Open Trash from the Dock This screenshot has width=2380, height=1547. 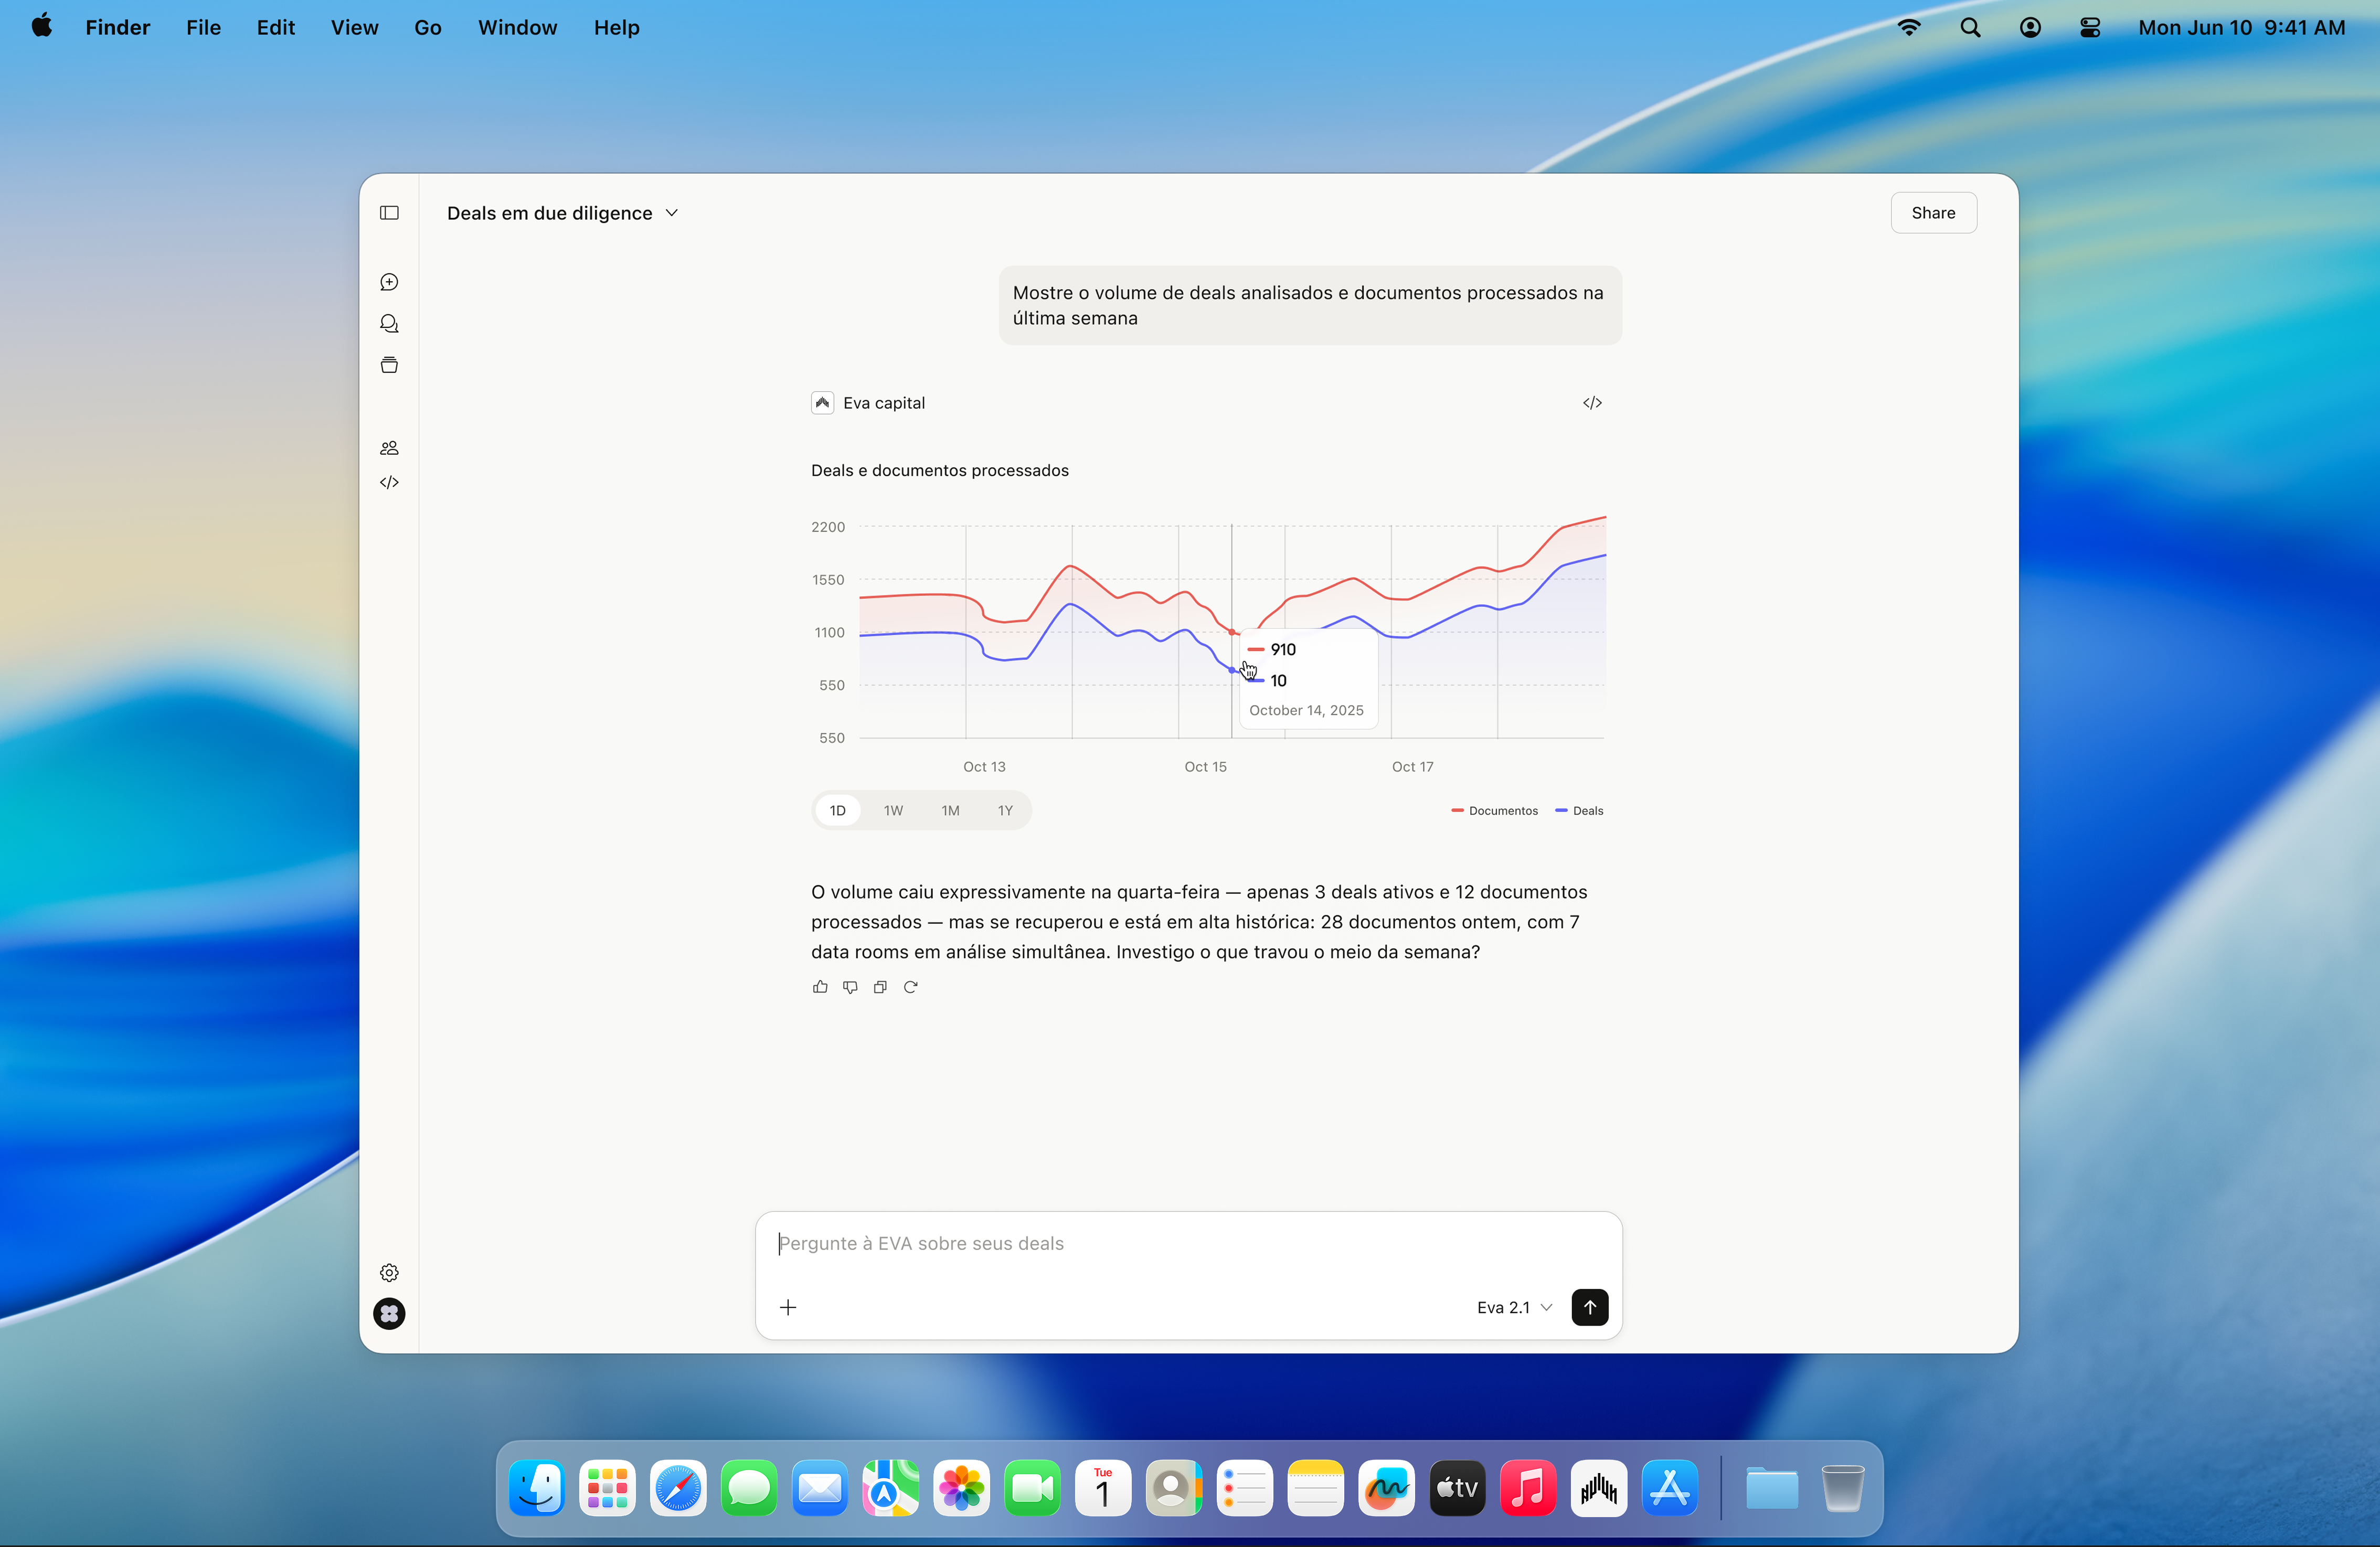tap(1842, 1489)
